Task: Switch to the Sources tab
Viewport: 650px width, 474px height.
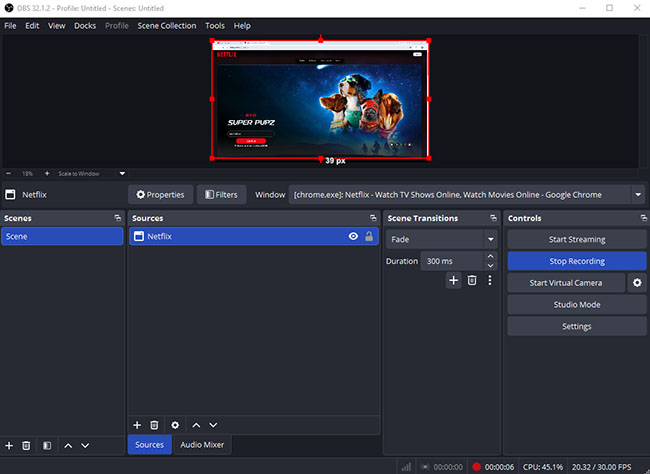Action: click(x=150, y=445)
